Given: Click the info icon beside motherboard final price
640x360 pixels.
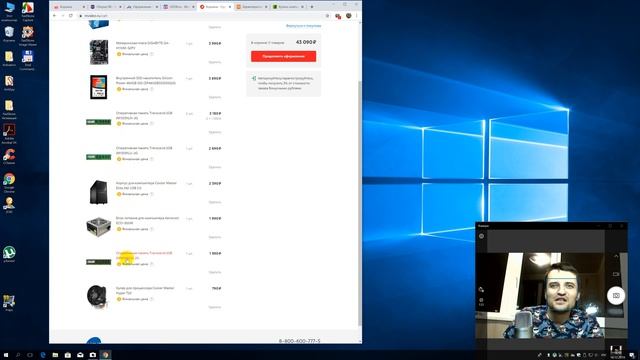Looking at the screenshot, I should point(151,54).
